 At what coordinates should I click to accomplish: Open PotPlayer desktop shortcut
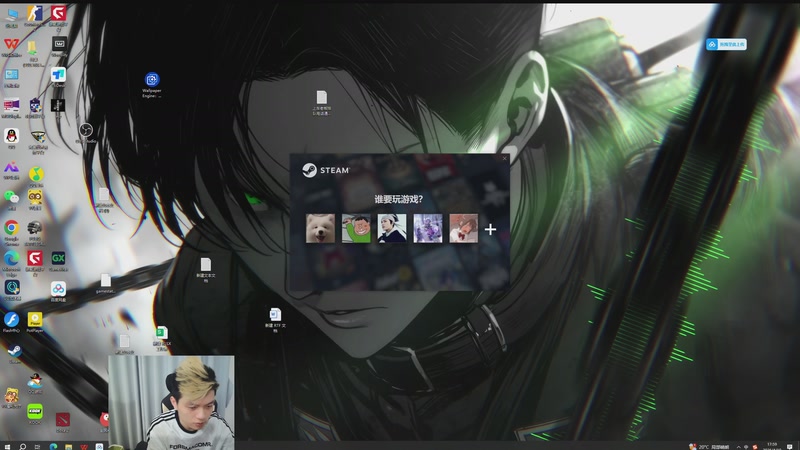click(x=35, y=322)
